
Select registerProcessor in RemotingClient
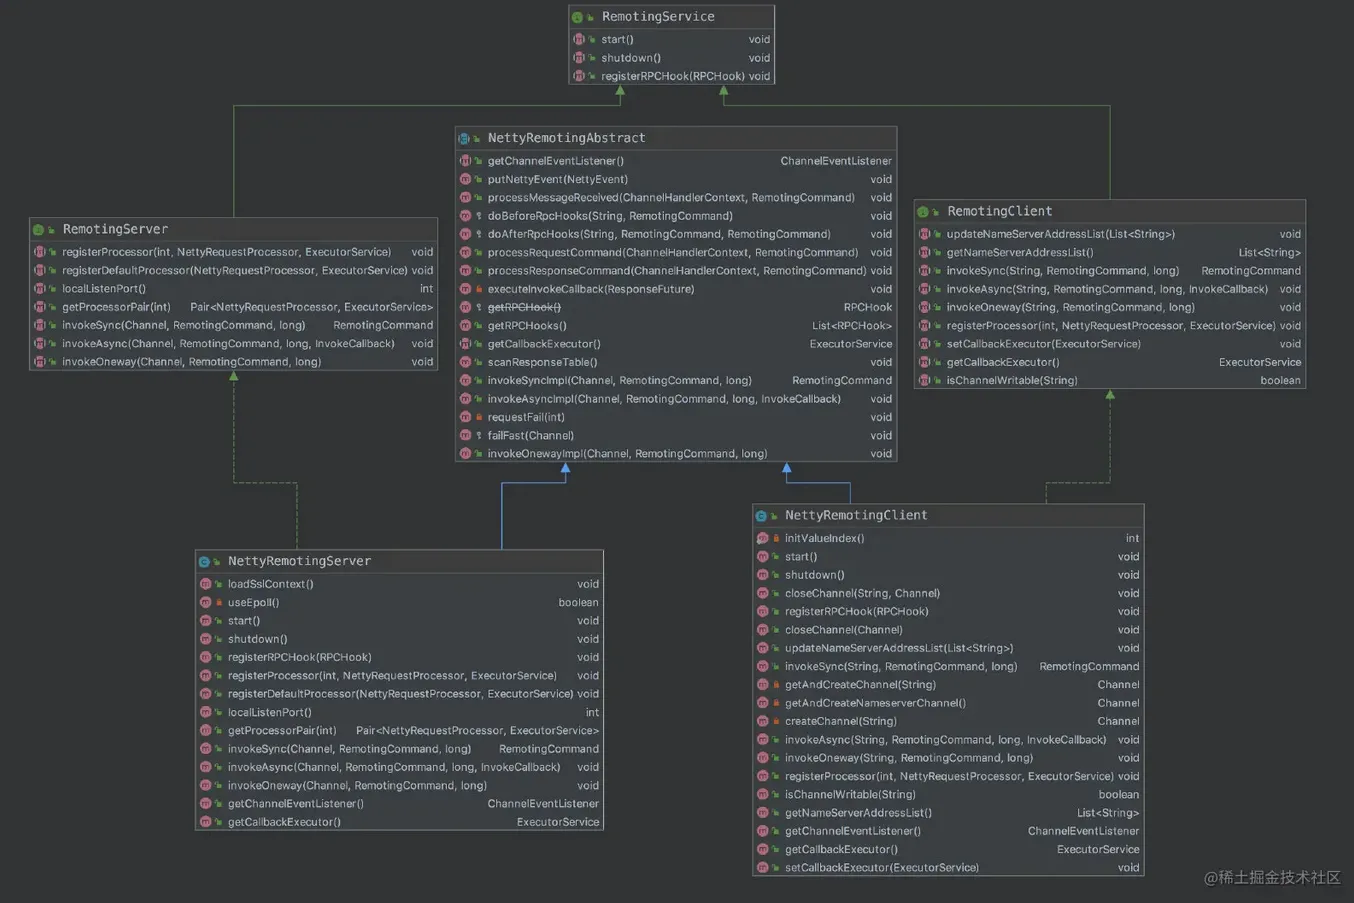1110,325
